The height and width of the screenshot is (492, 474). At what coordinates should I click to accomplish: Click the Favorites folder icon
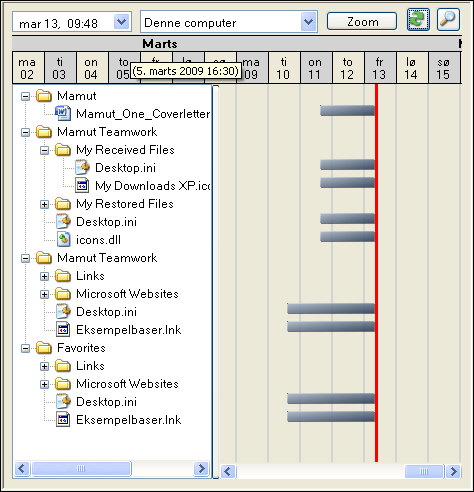pos(44,348)
